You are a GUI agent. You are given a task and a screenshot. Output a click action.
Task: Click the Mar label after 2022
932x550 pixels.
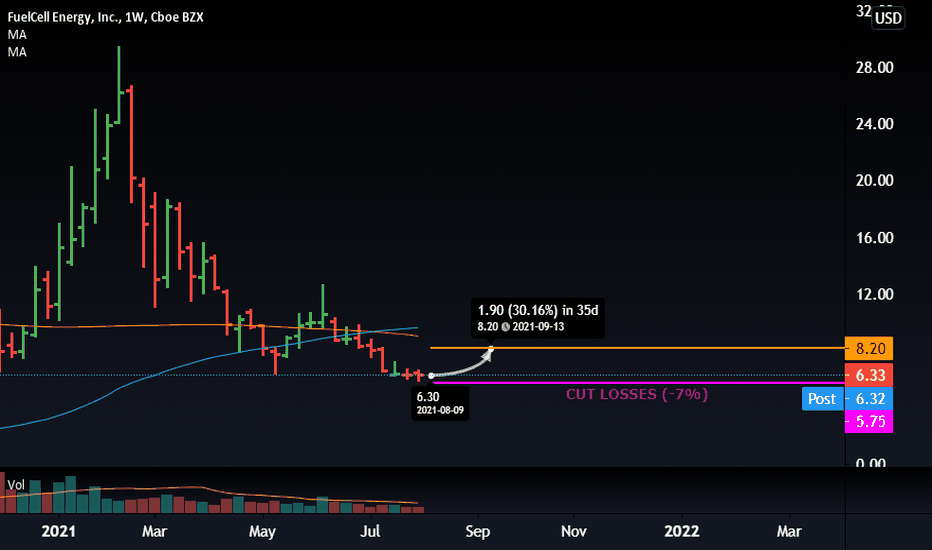point(789,531)
